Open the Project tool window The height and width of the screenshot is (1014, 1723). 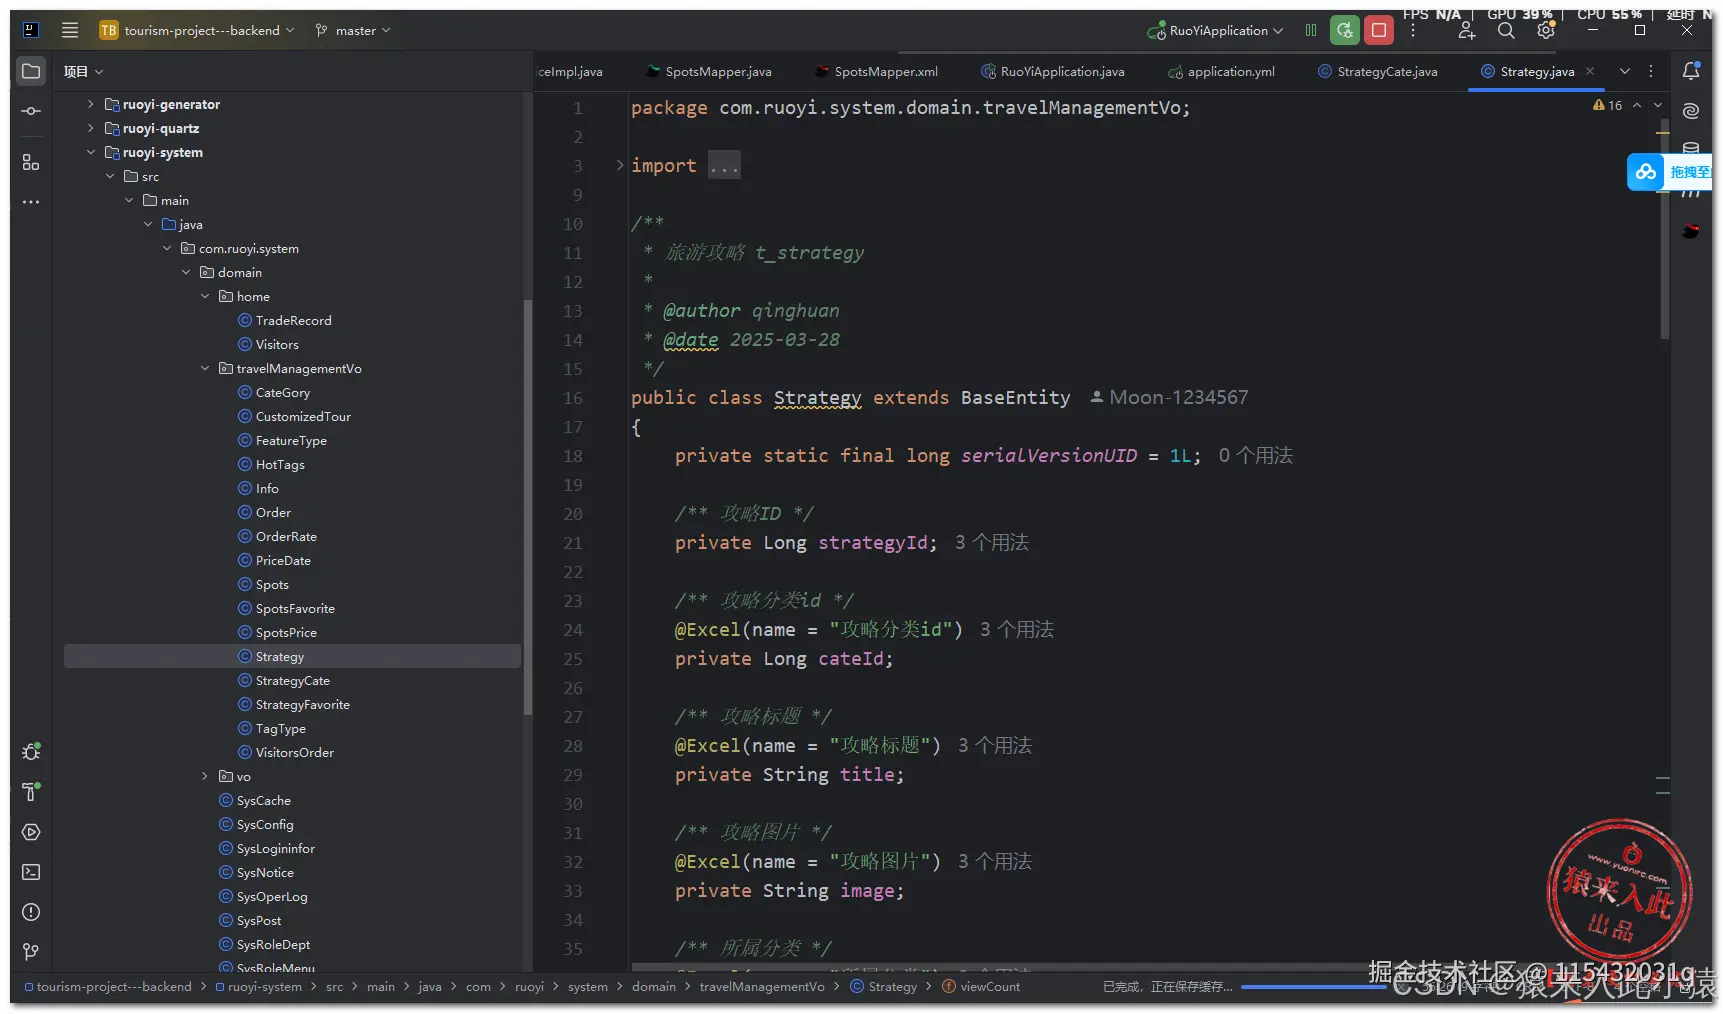click(x=31, y=71)
